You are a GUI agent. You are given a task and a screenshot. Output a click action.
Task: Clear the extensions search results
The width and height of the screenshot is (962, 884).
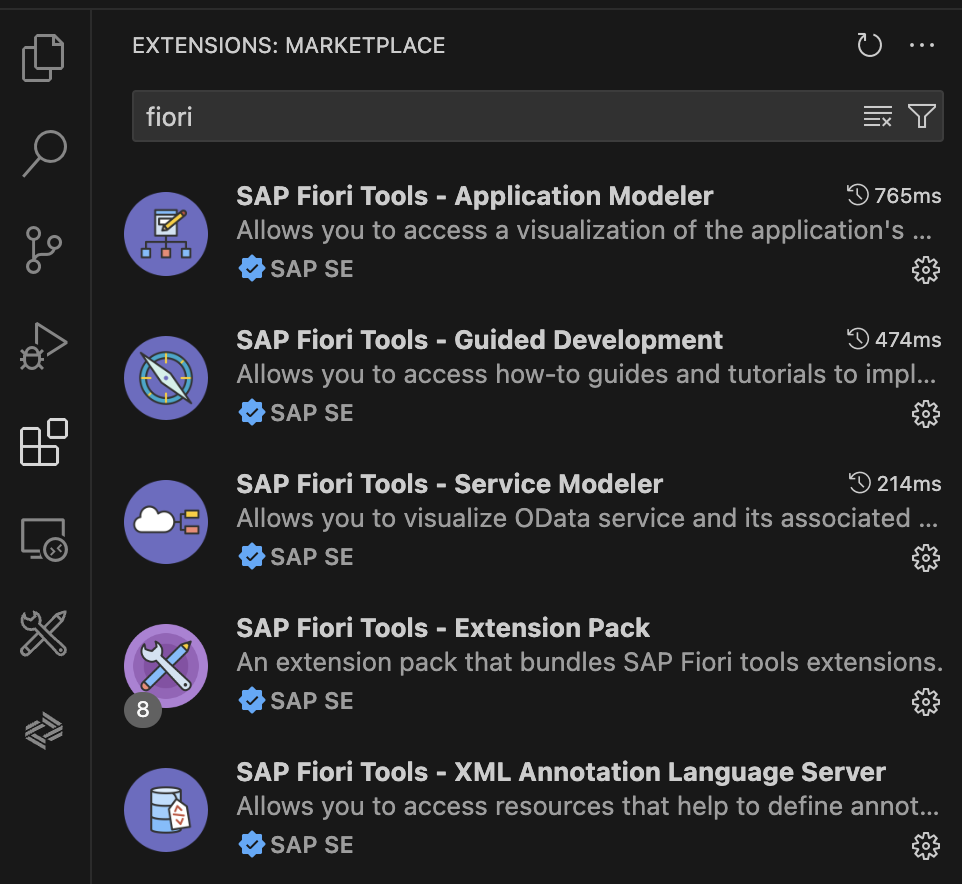pos(877,117)
